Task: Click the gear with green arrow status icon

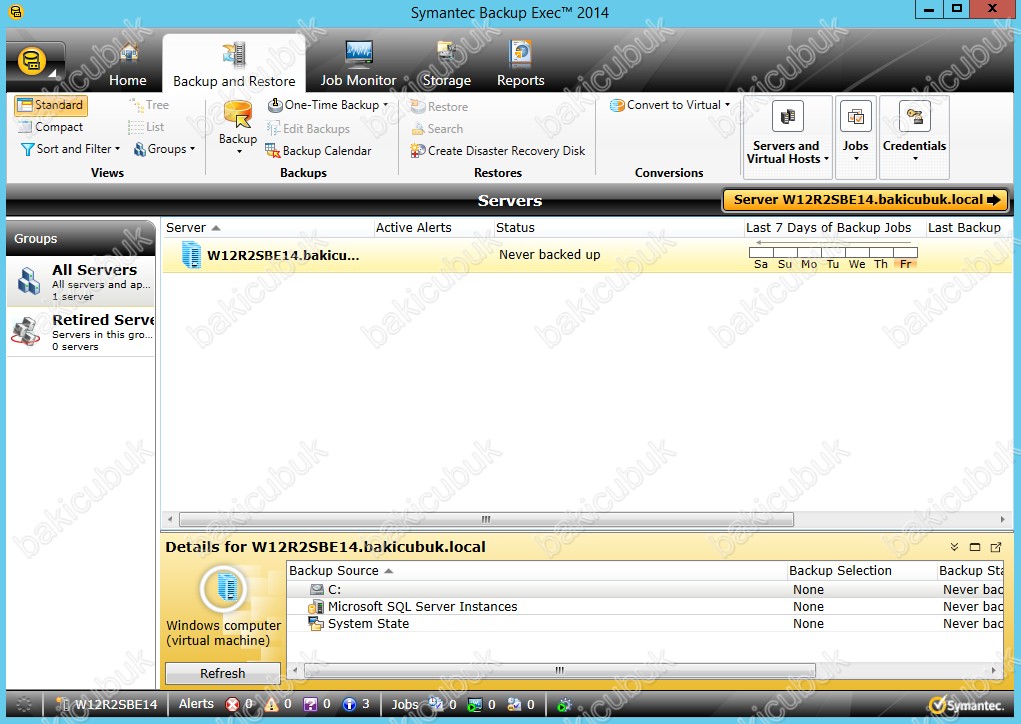Action: [565, 705]
